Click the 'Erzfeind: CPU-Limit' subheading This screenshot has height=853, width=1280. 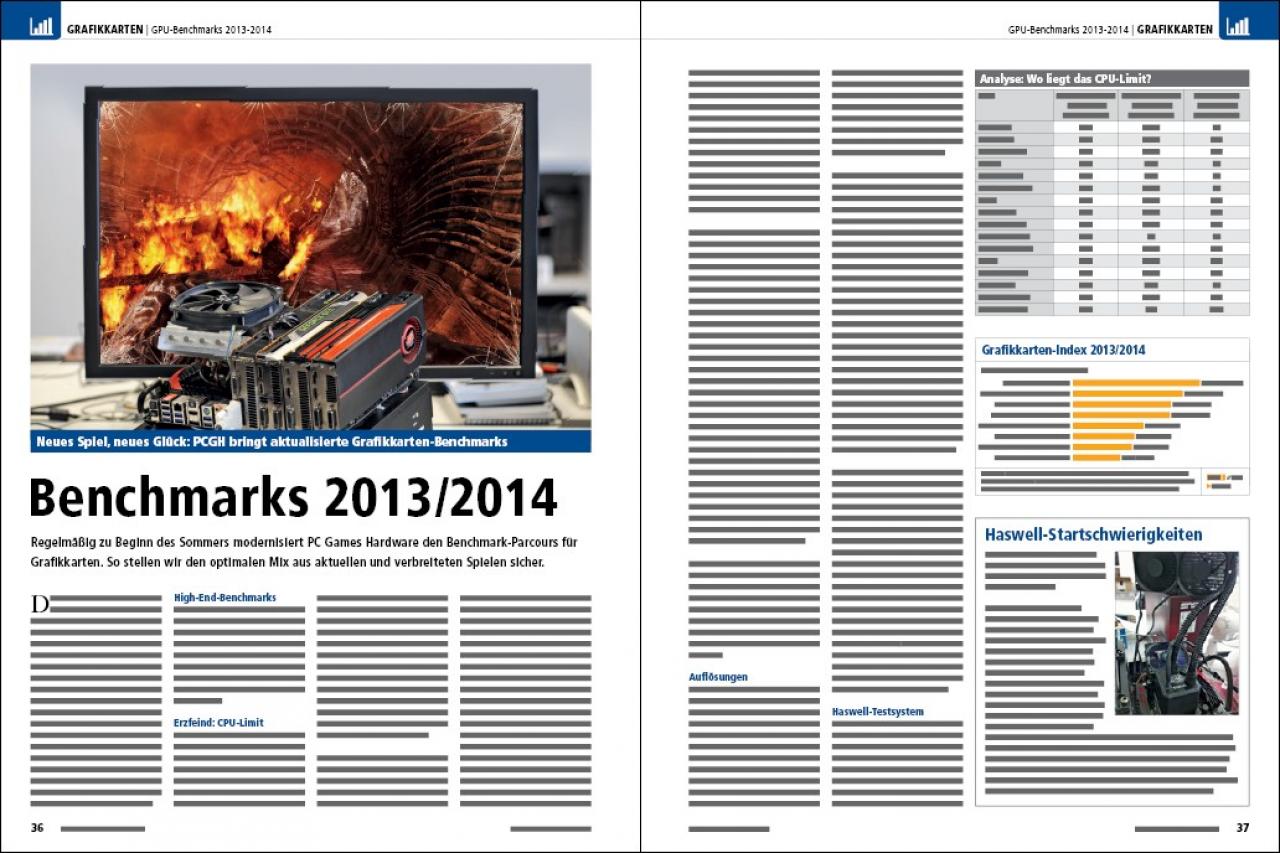point(219,722)
